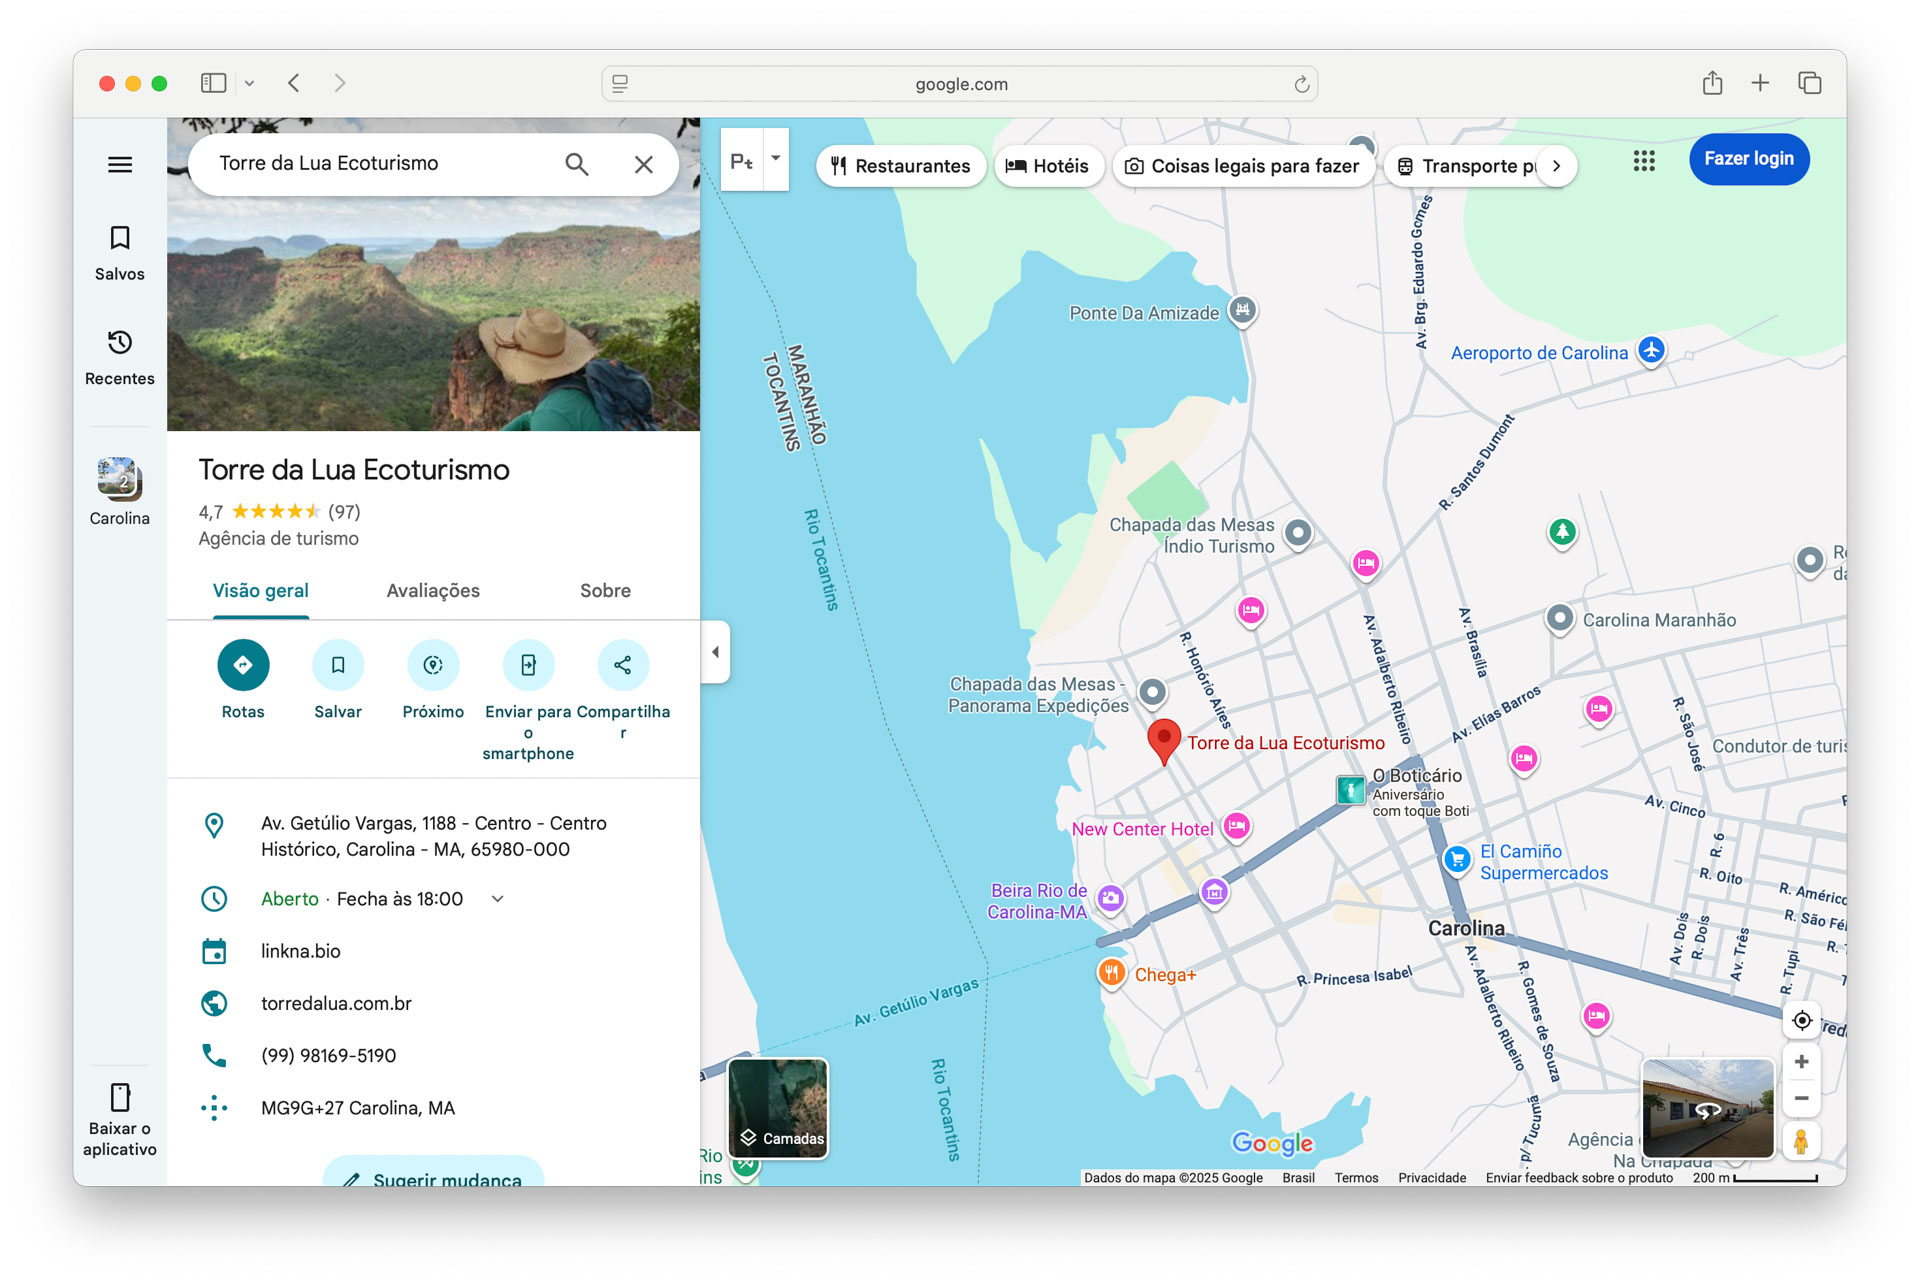Zoom in the map with plus button
This screenshot has width=1920, height=1283.
1801,1062
